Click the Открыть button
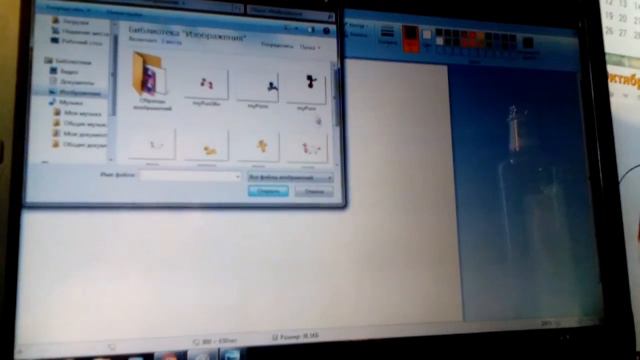The image size is (640, 360). (x=268, y=191)
